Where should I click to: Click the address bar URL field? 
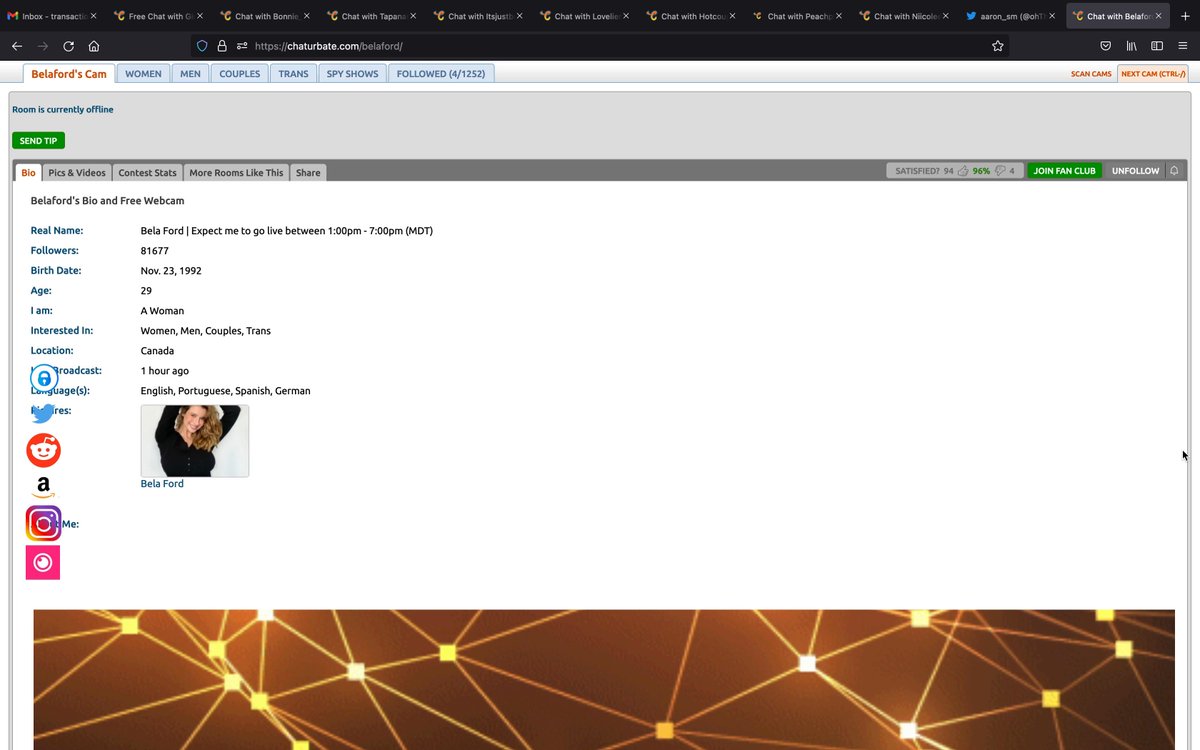(600, 46)
